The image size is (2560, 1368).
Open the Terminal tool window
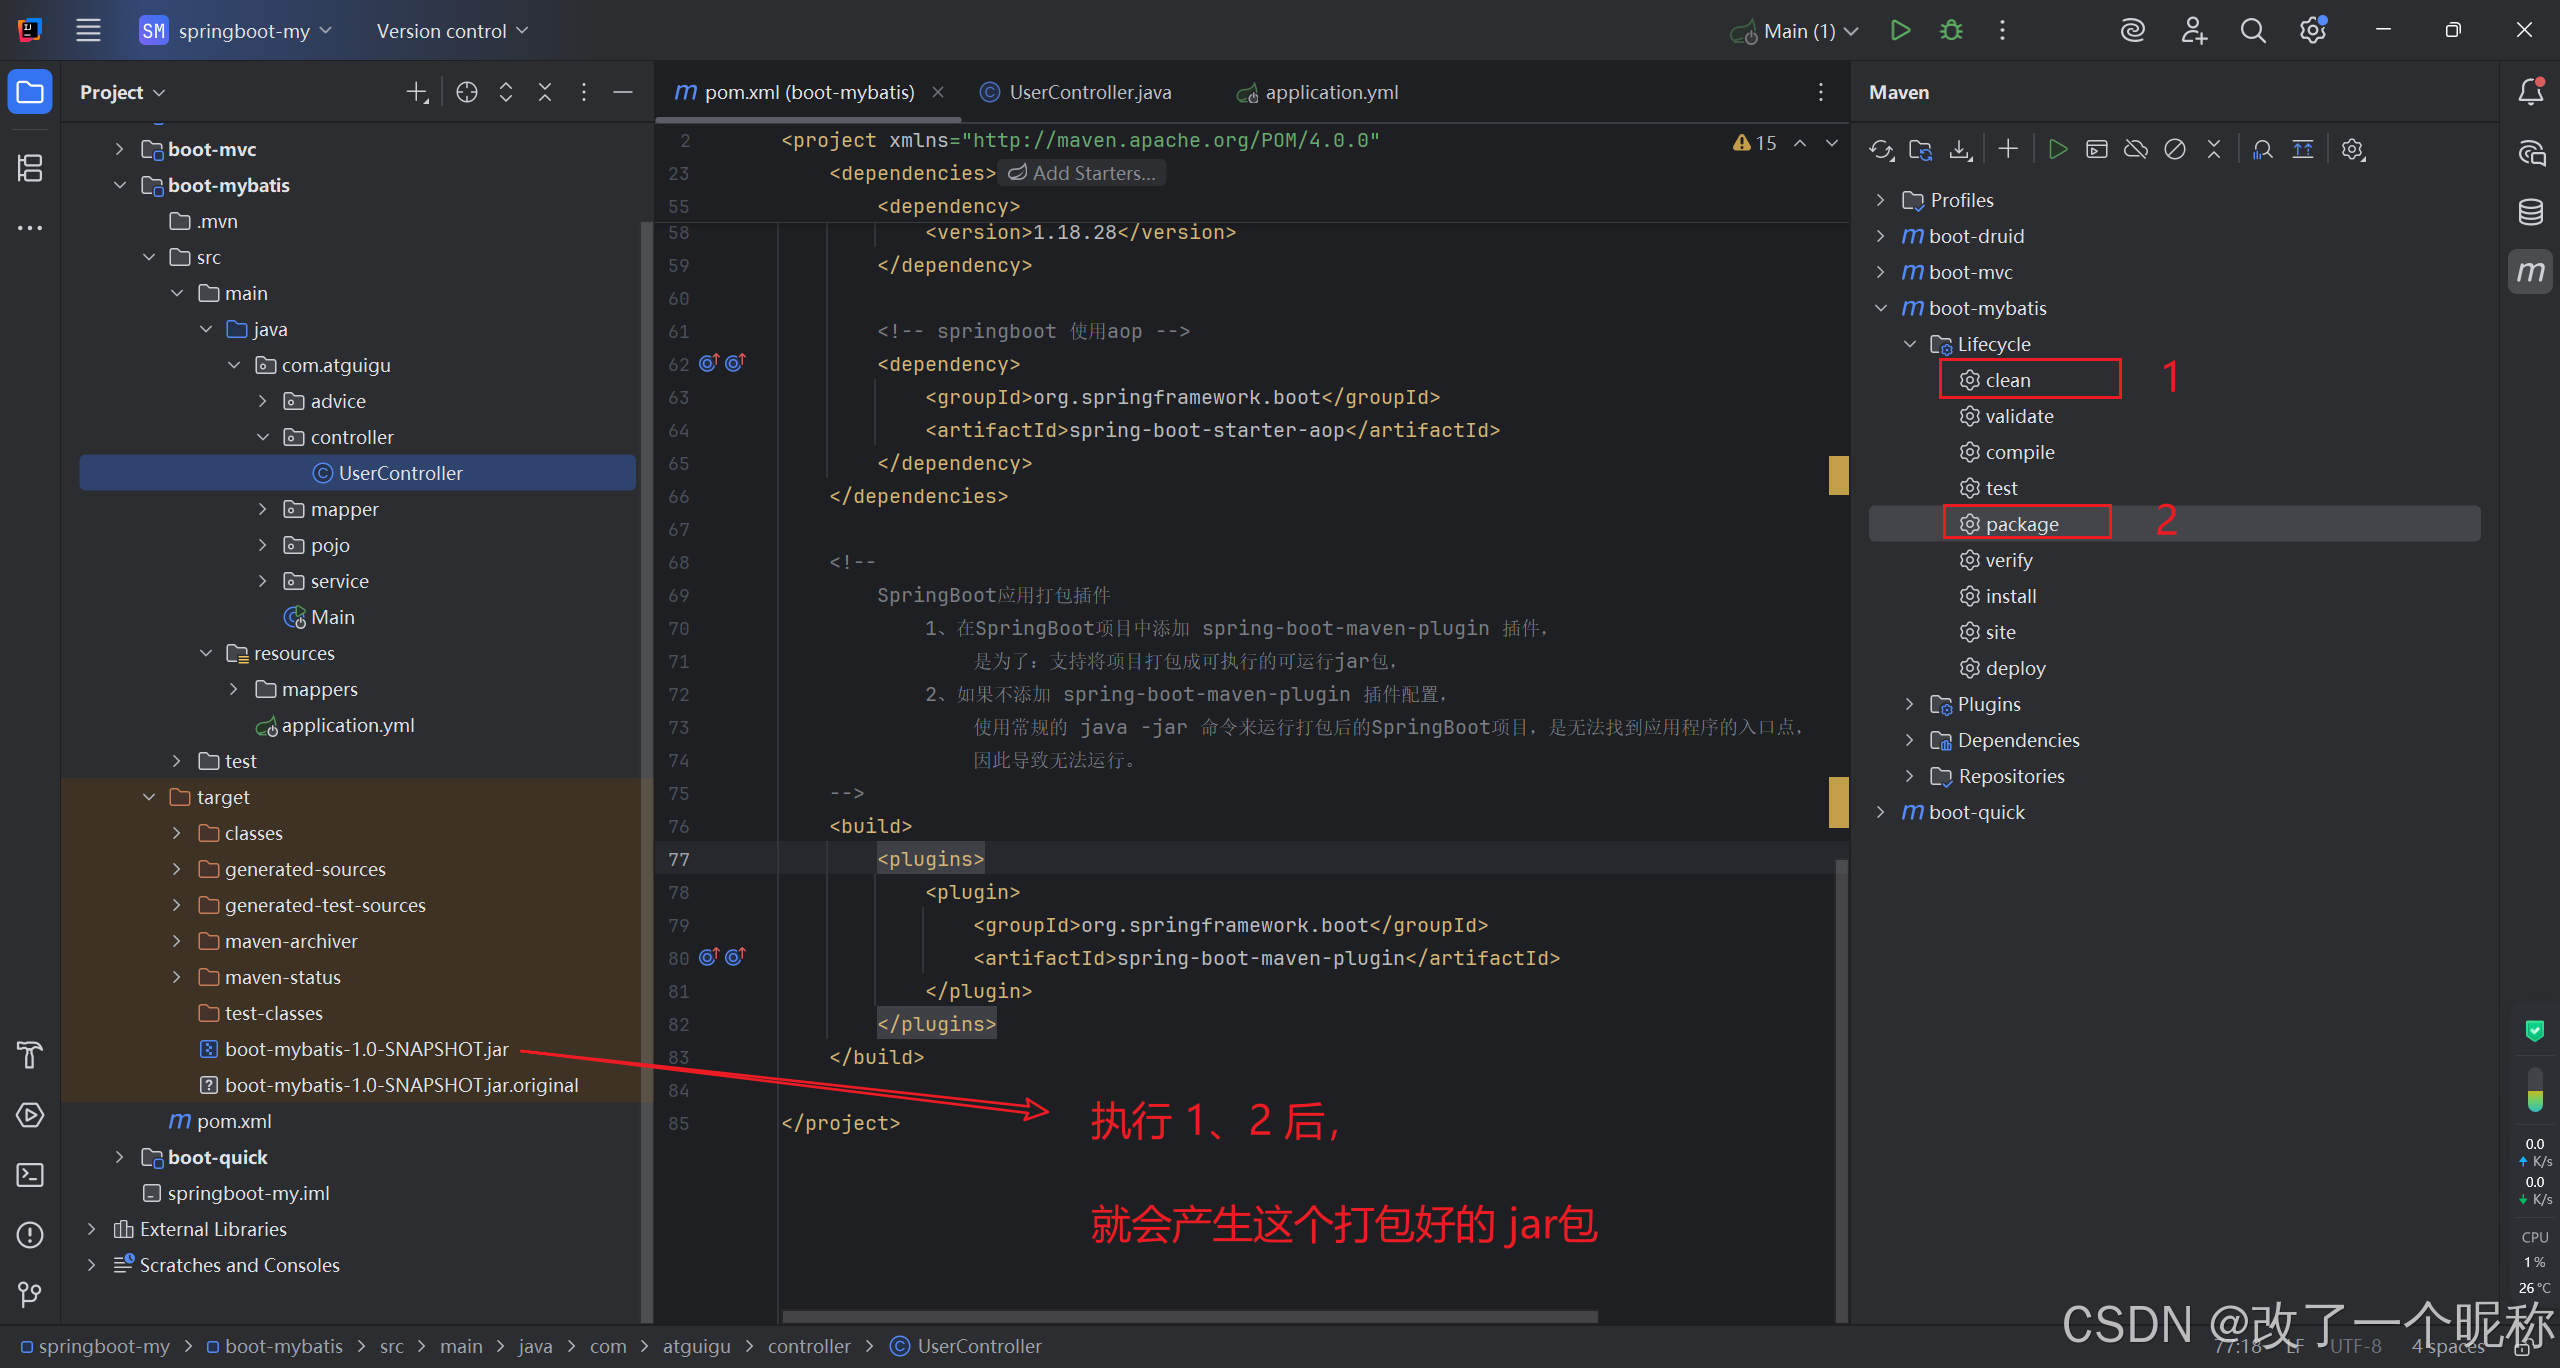30,1175
